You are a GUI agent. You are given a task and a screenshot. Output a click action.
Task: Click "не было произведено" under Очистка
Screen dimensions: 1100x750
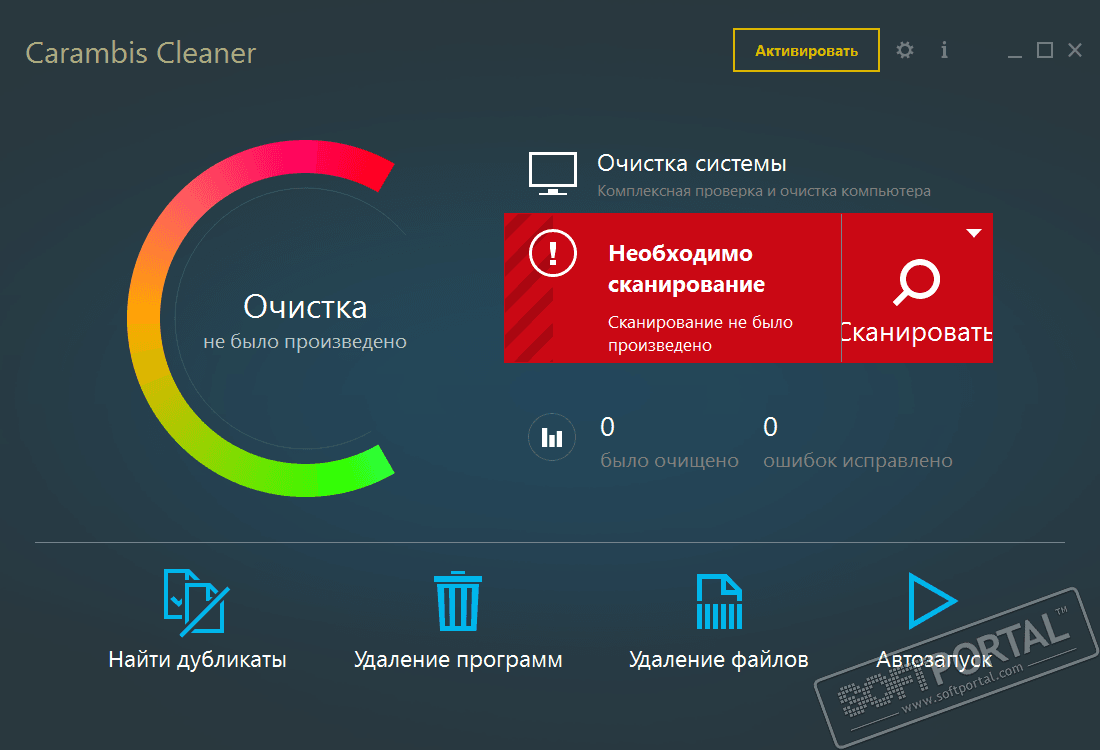click(x=305, y=342)
